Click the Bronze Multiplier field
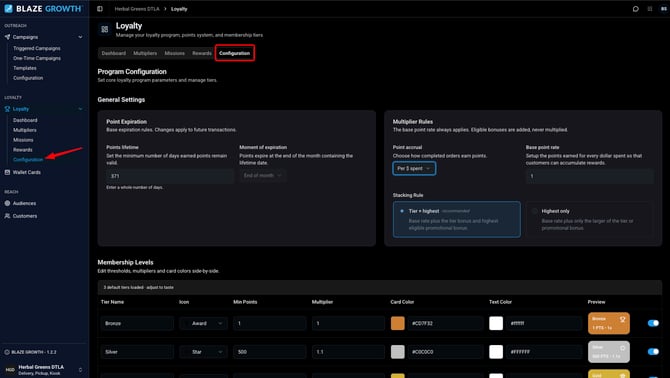Screen dimensions: 670x378 point(348,323)
